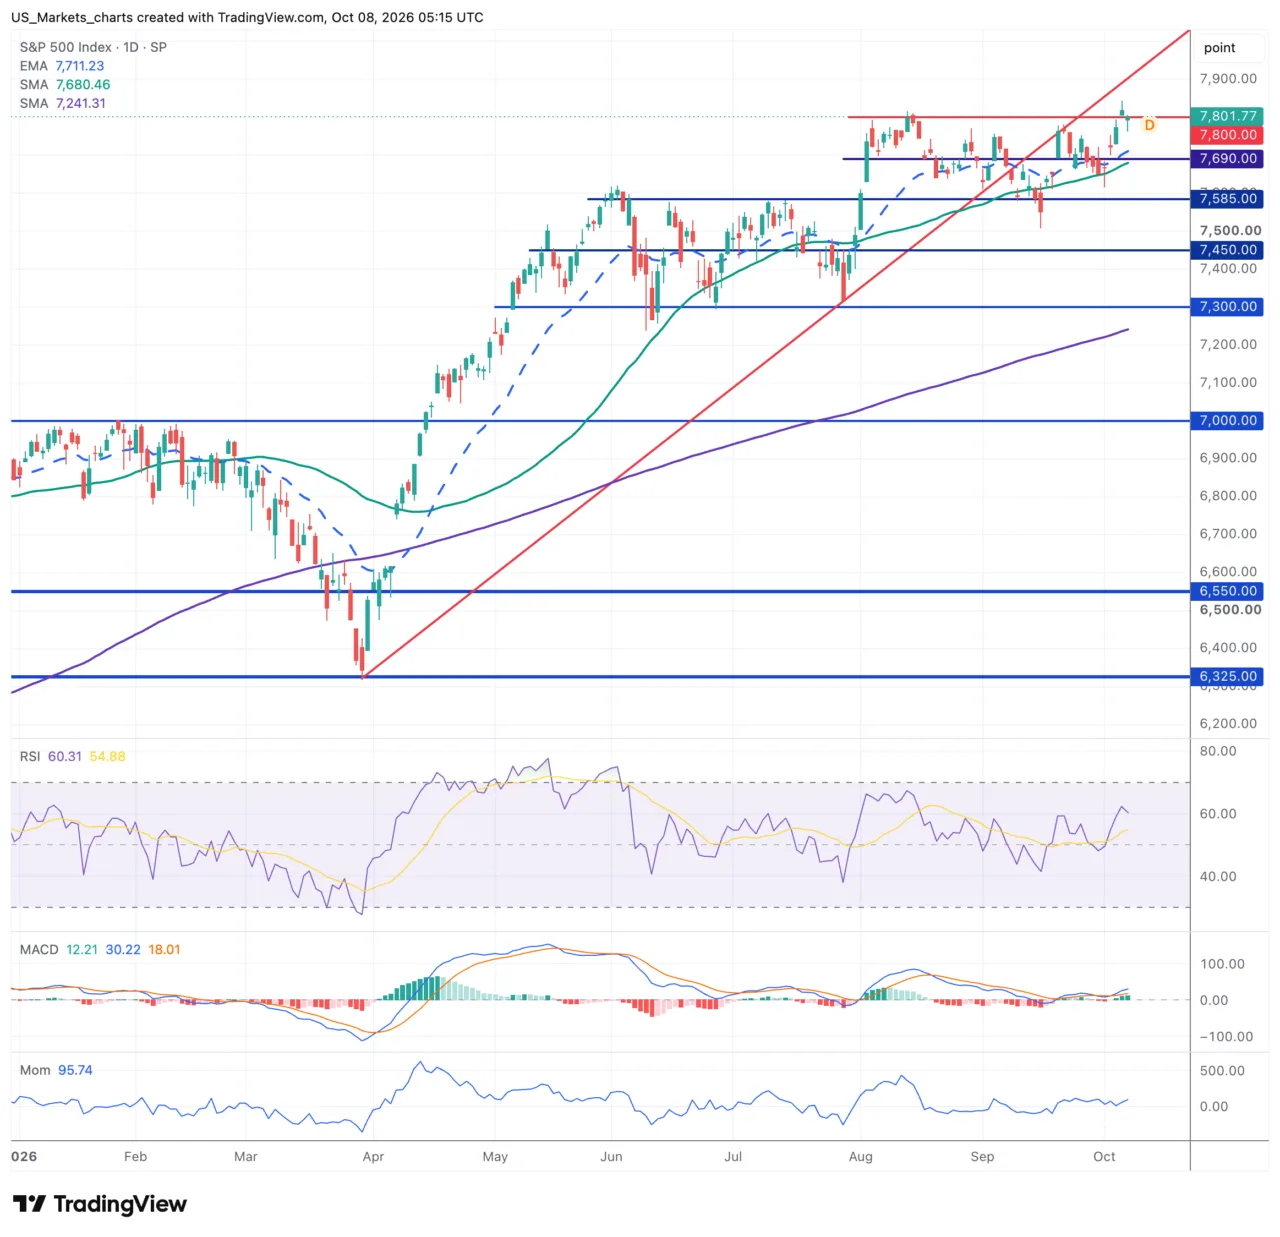Click the TradingView logo at bottom
1280x1237 pixels.
100,1203
